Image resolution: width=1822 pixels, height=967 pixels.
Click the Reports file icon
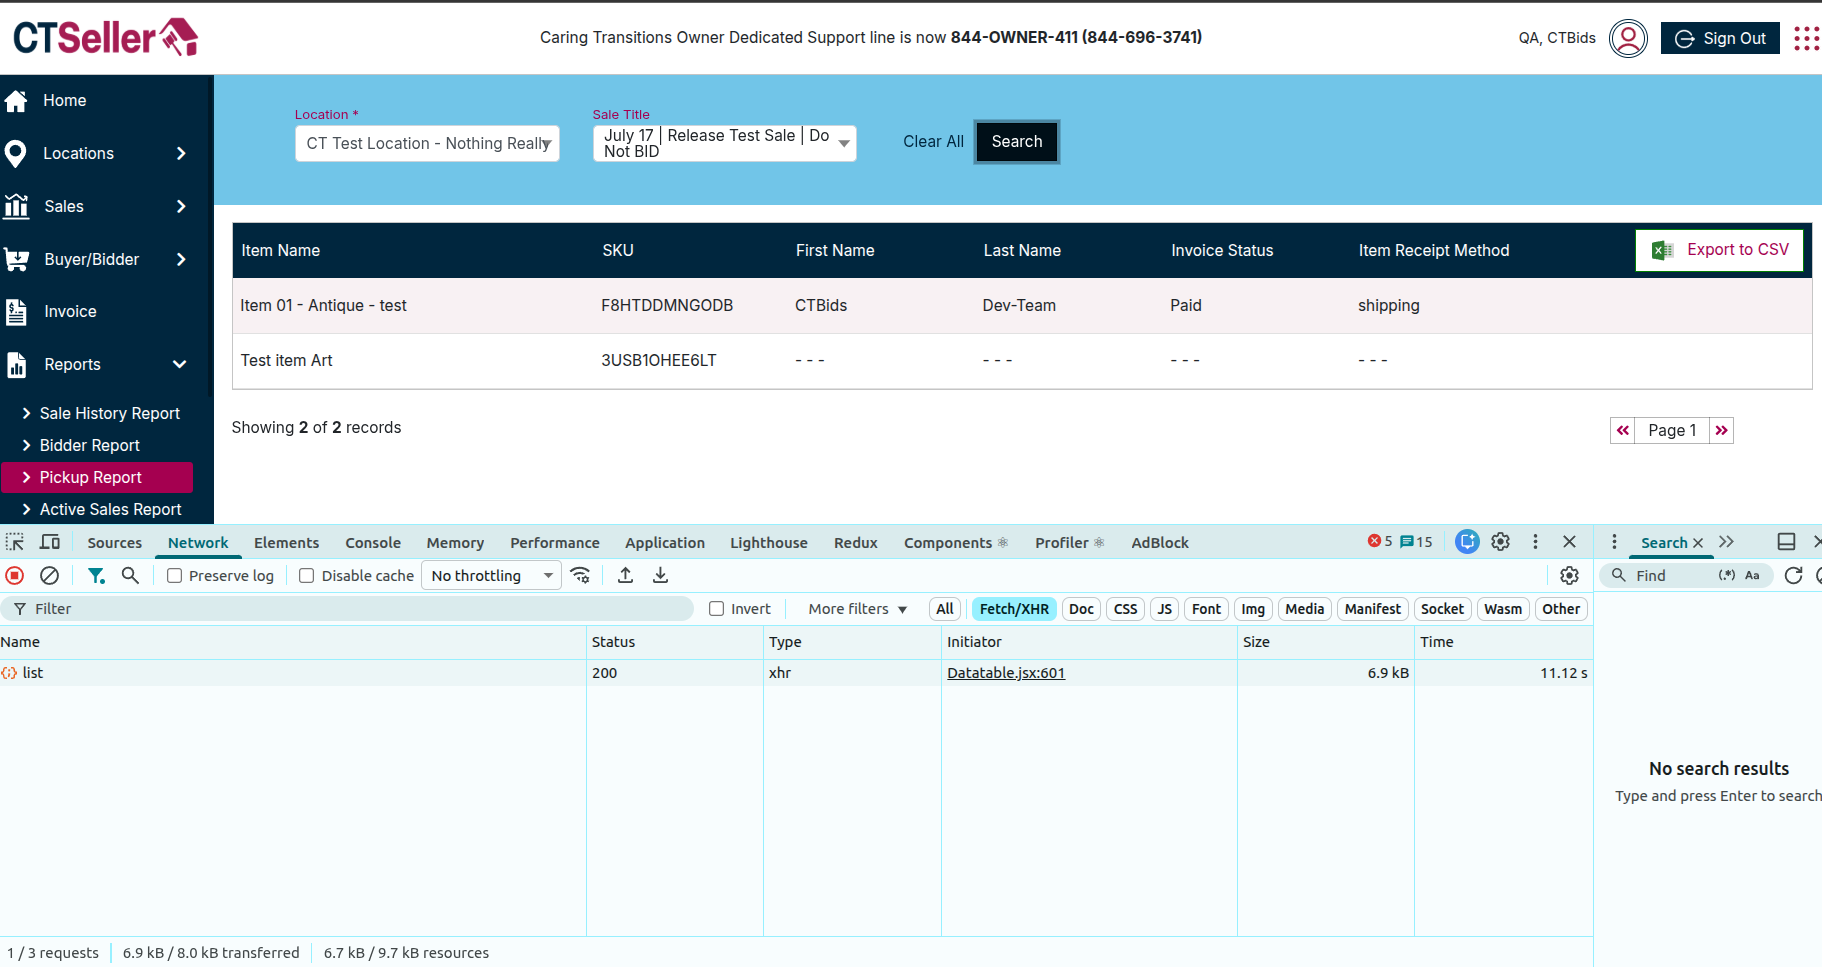[x=16, y=365]
